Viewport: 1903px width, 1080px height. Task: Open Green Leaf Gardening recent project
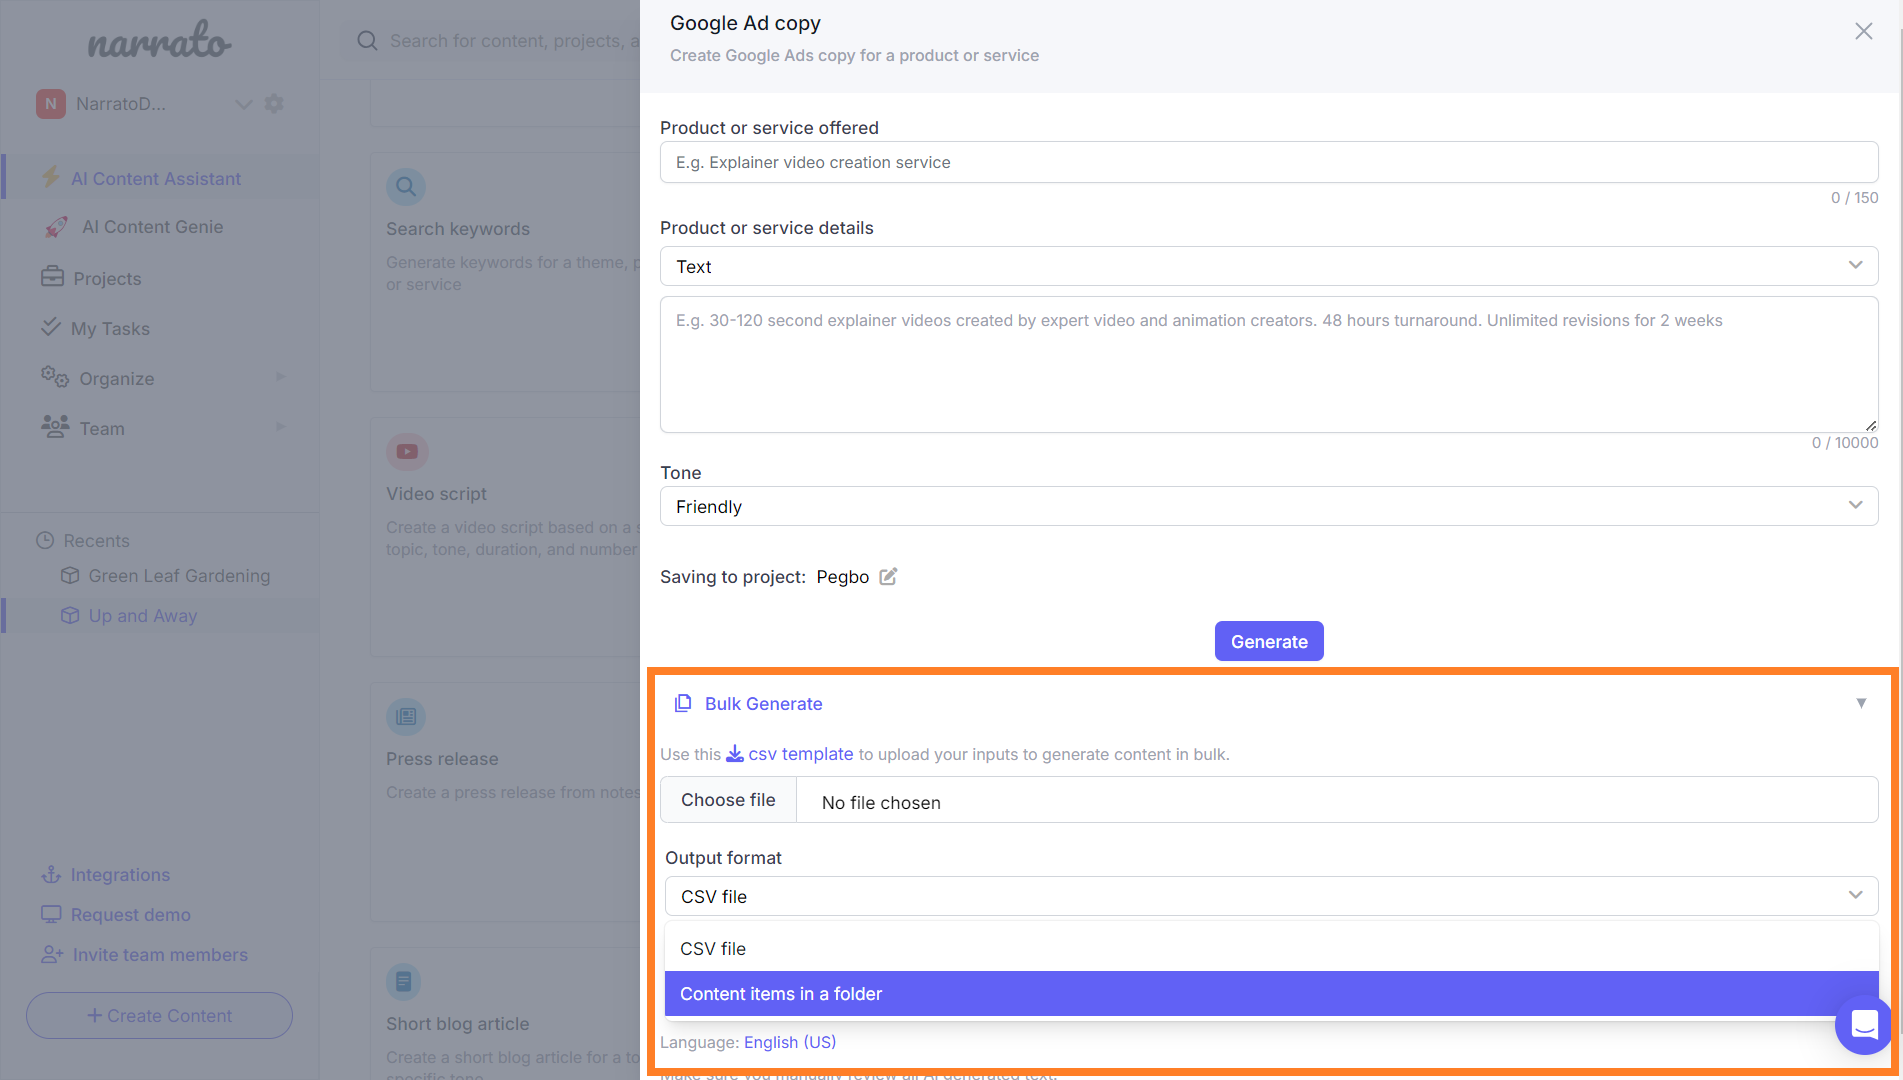click(x=179, y=575)
